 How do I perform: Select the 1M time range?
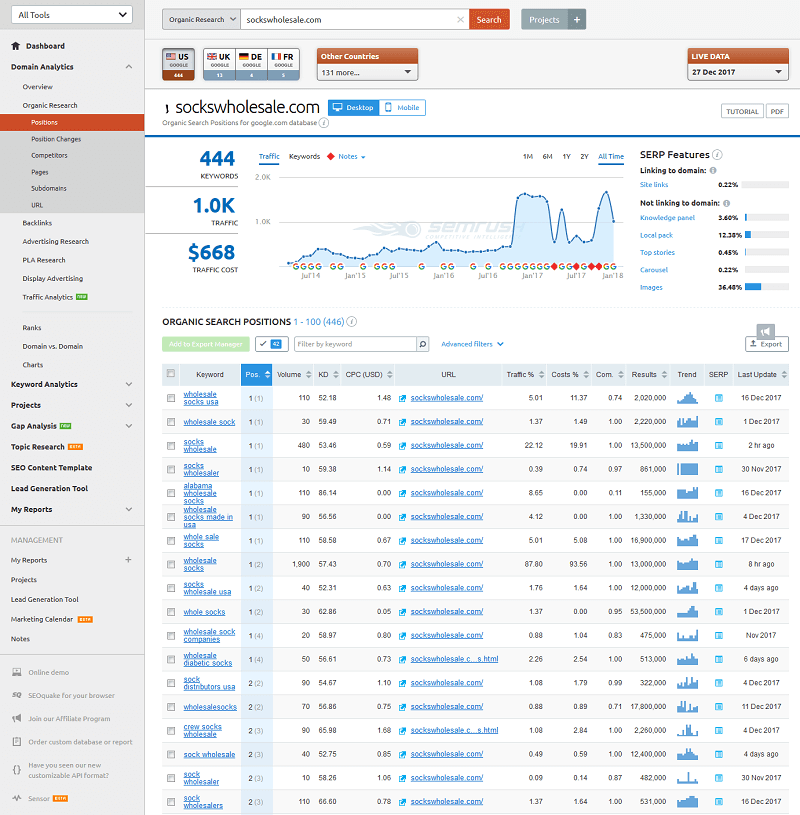point(528,156)
